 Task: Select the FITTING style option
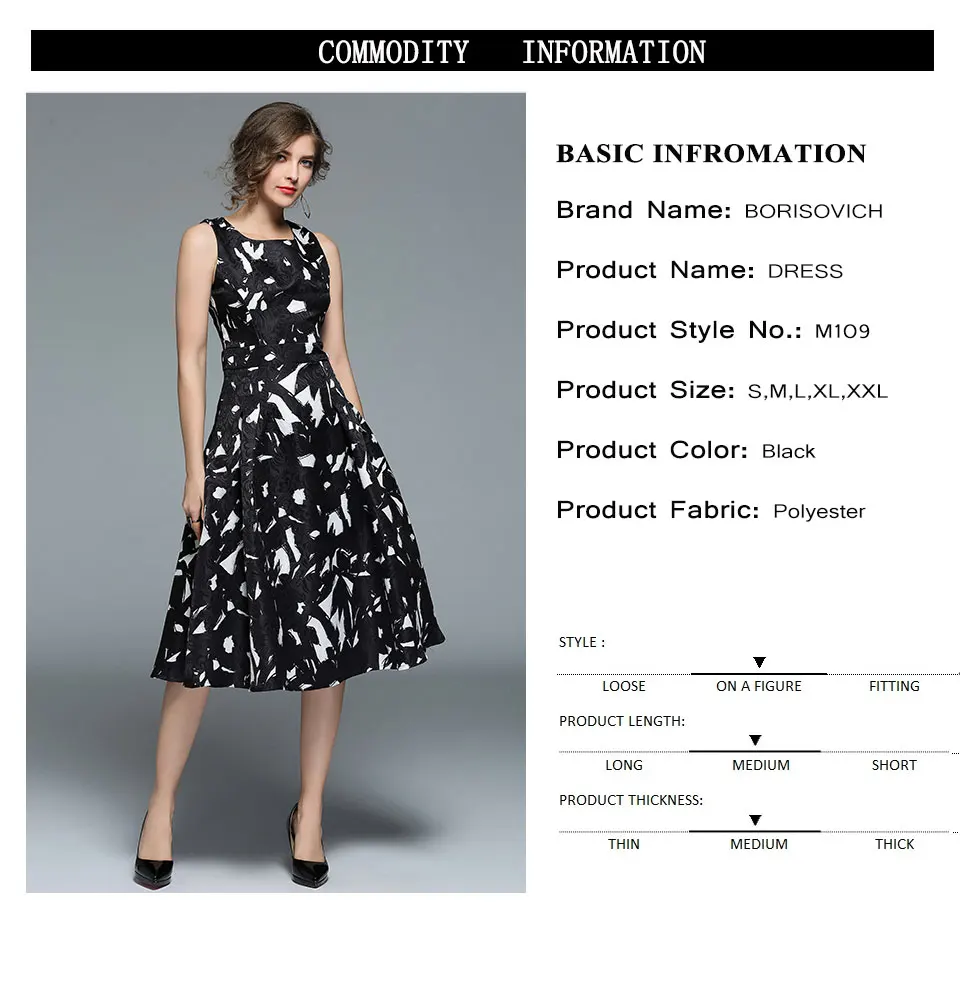tap(894, 686)
